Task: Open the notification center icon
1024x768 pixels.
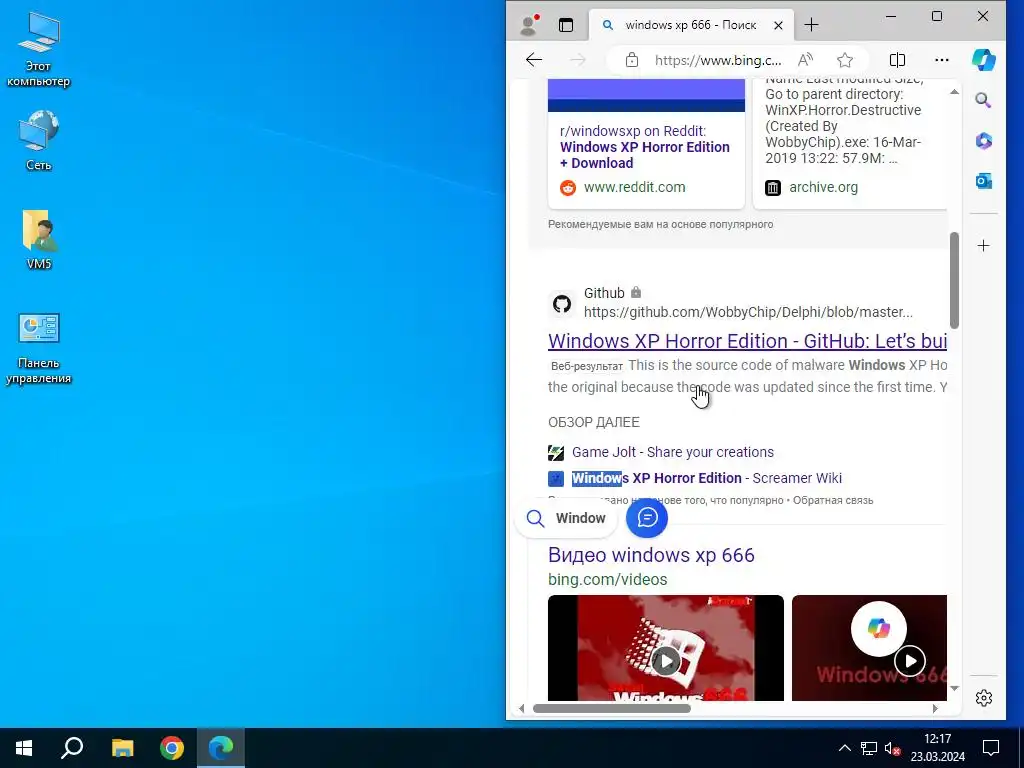Action: pos(991,748)
